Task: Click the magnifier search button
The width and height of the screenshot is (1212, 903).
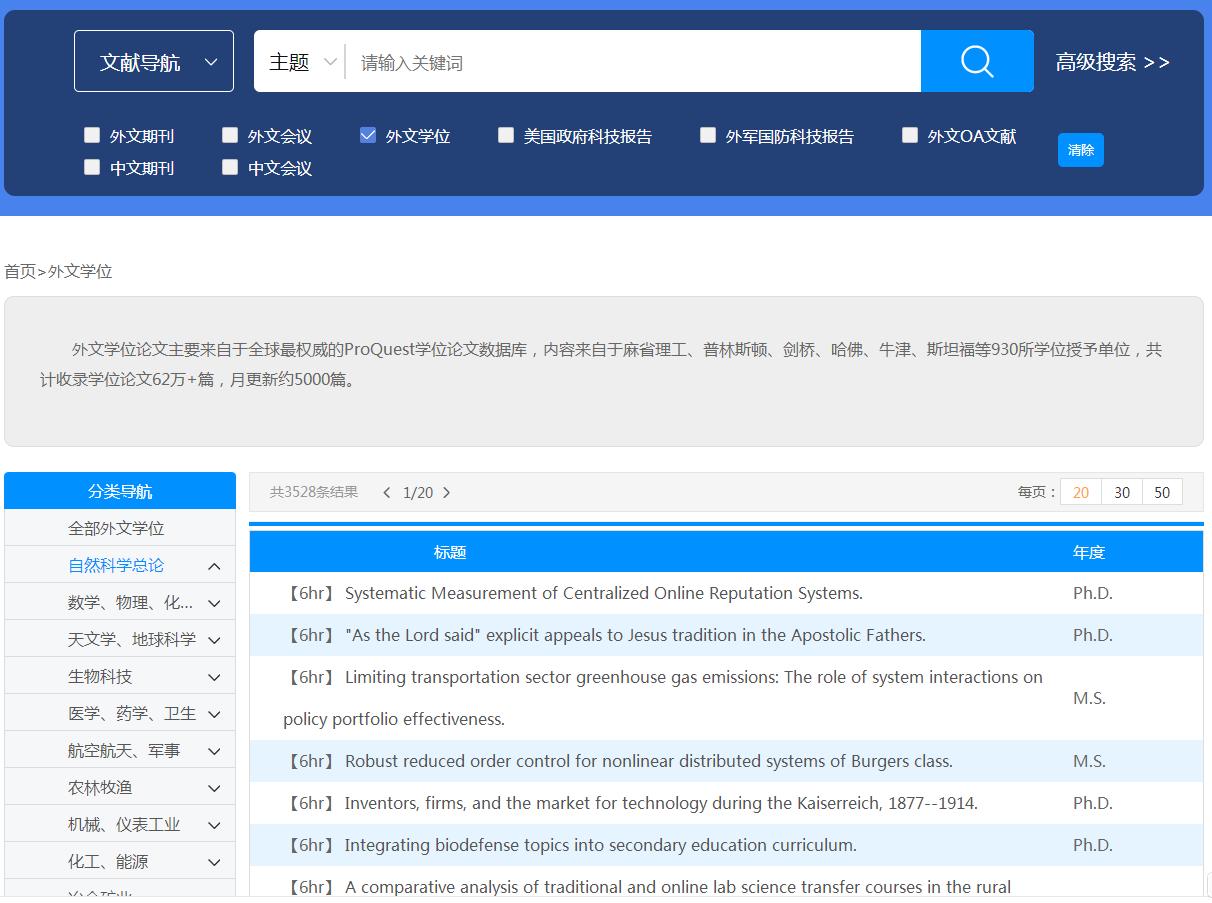Action: [x=977, y=61]
